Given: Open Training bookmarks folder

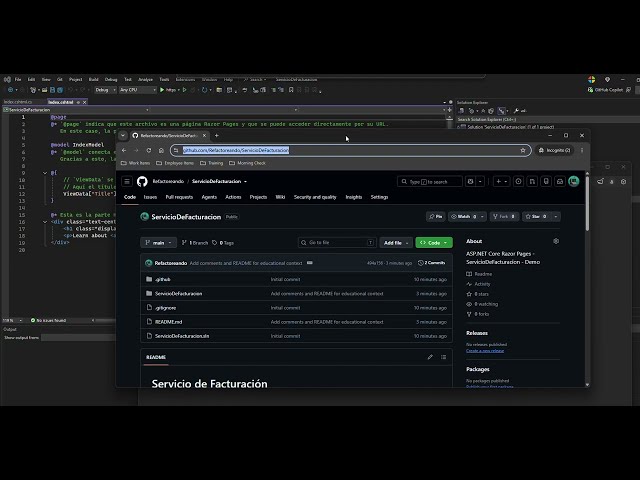Looking at the screenshot, I should point(211,163).
